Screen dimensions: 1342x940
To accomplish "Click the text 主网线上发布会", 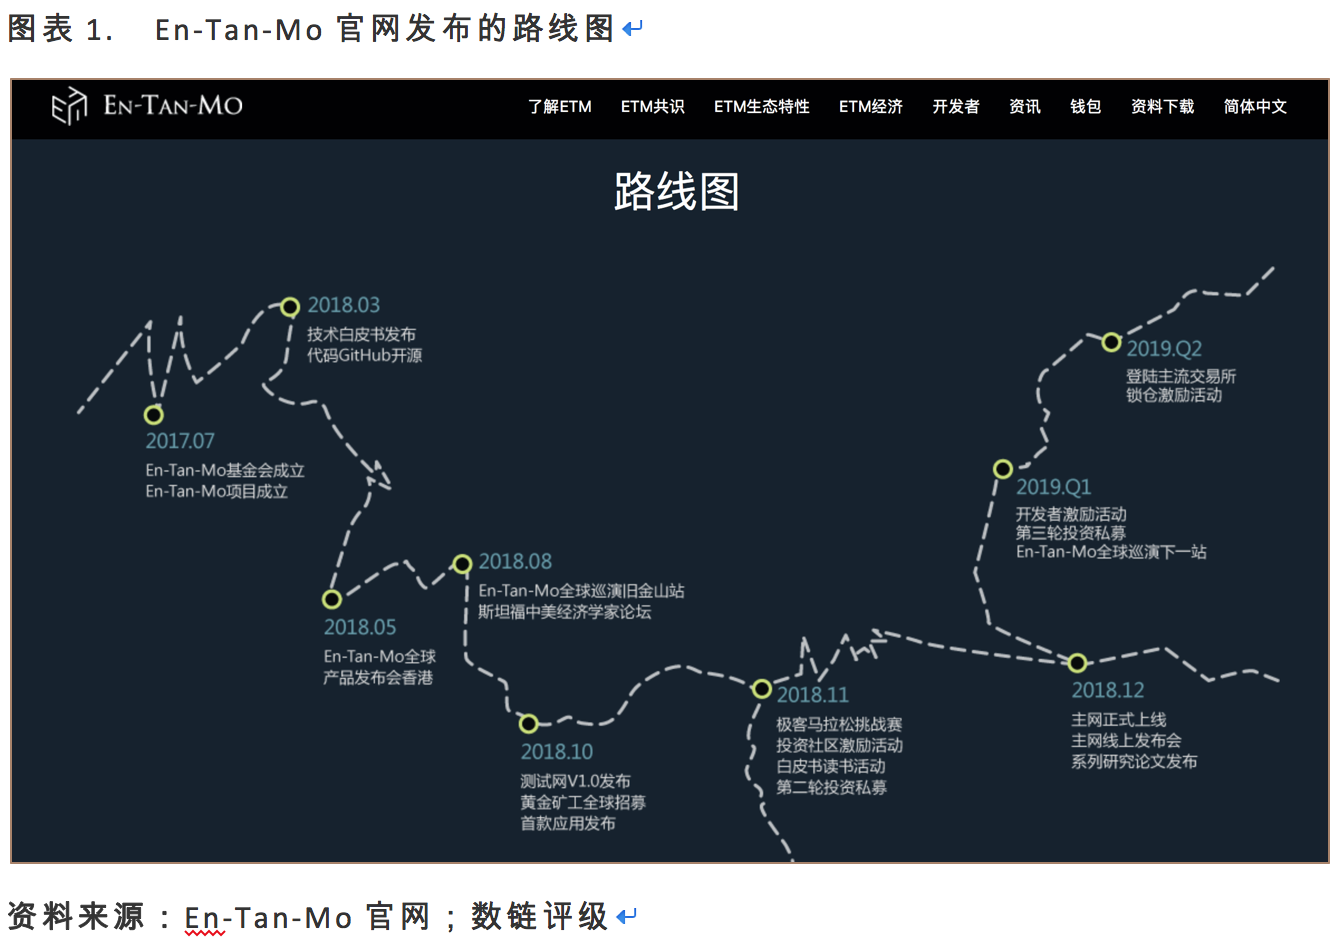I will (1126, 741).
